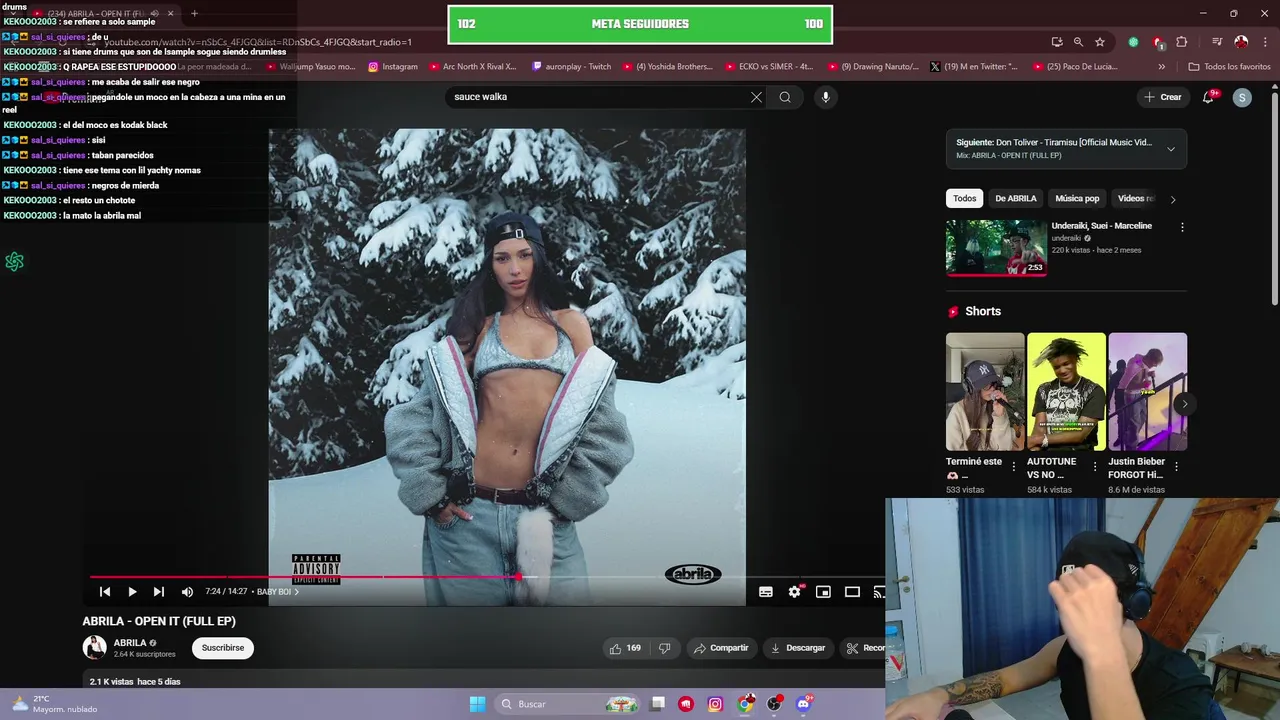Viewport: 1280px width, 720px height.
Task: Open options for 'Terminé este' short
Action: [x=1014, y=467]
